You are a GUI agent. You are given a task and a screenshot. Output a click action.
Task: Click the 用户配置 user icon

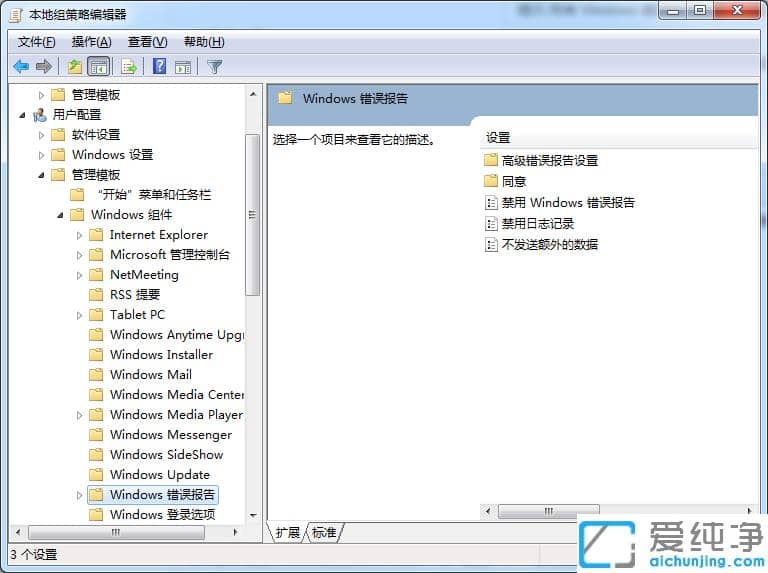pos(40,115)
